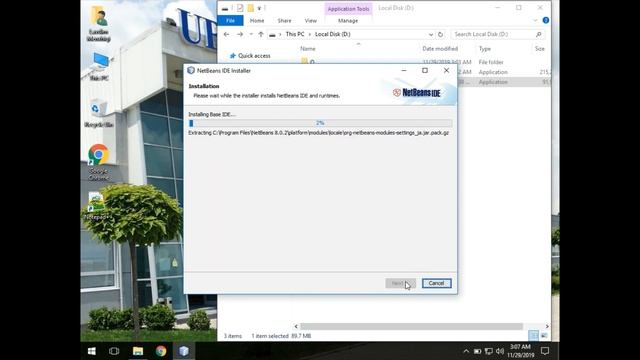Viewport: 640px width, 360px height.
Task: Switch to details view layout
Action: [x=533, y=336]
